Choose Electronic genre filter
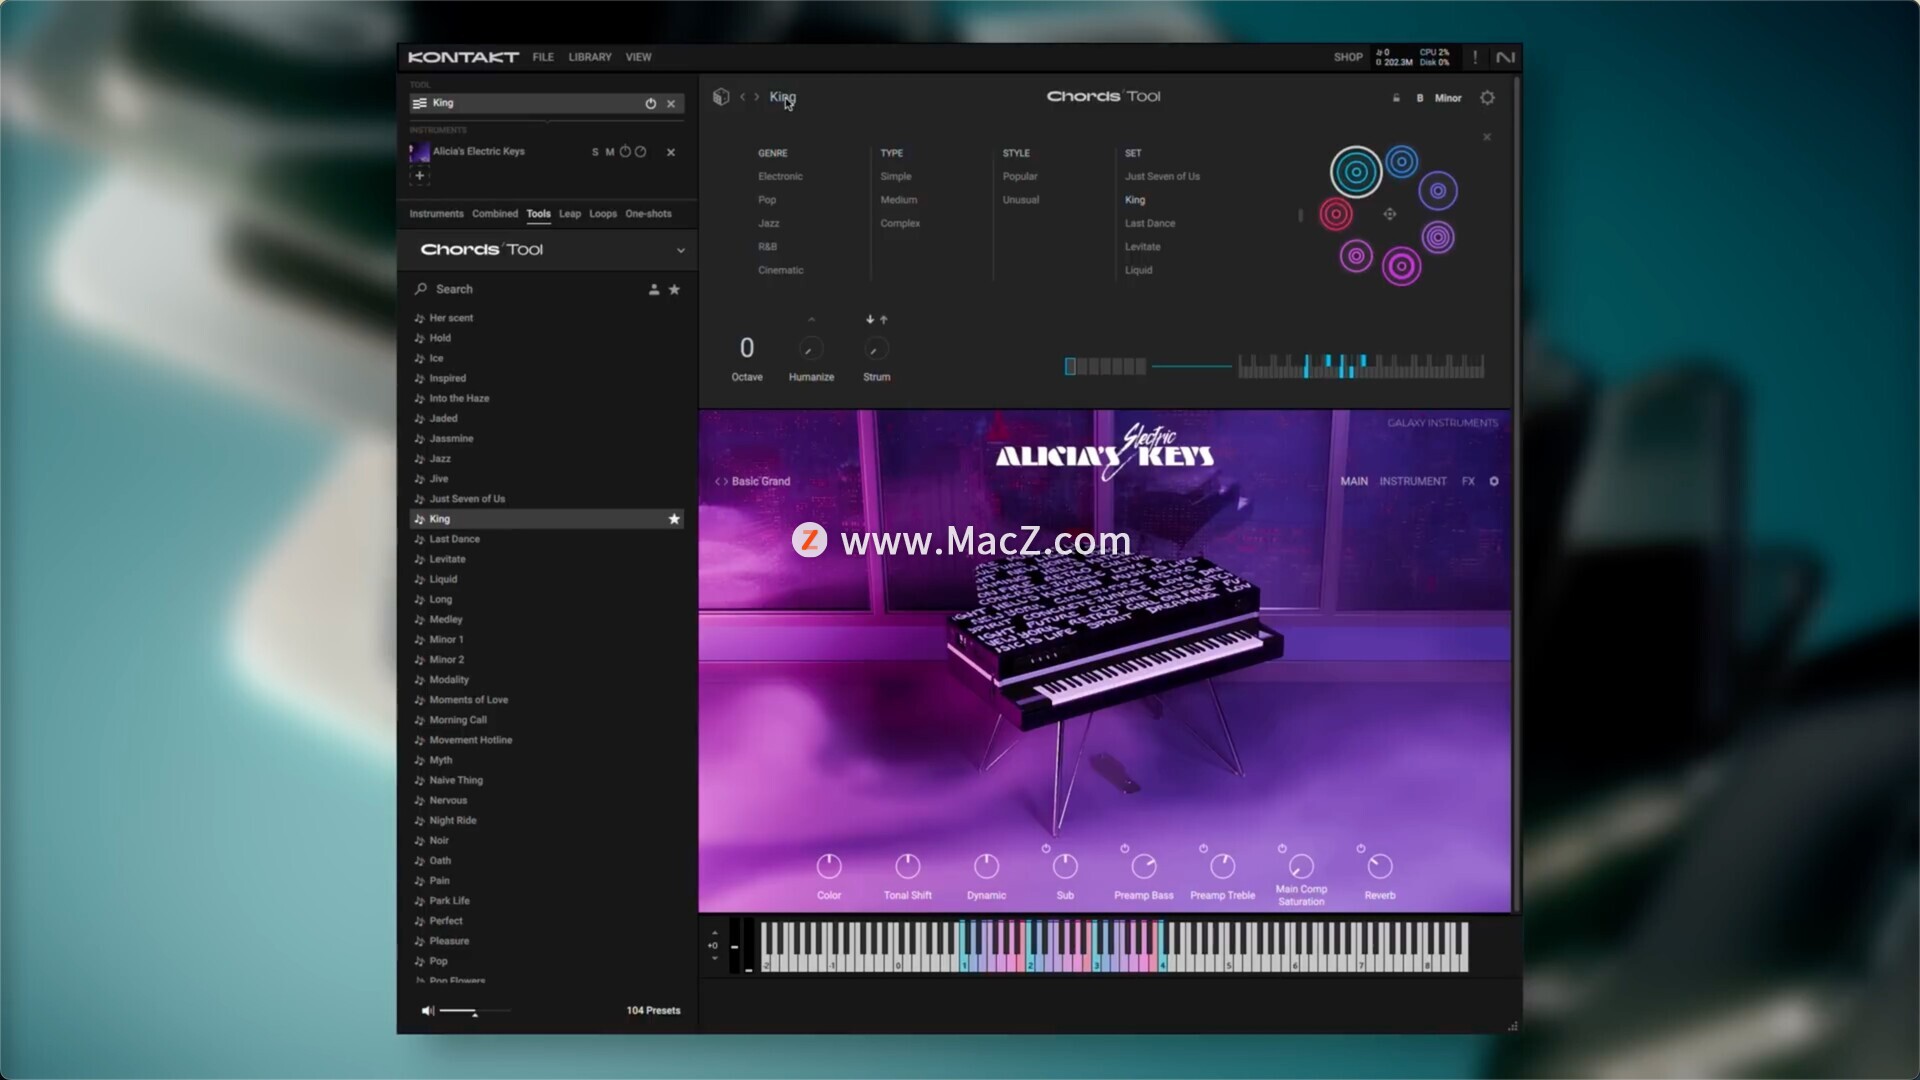This screenshot has width=1920, height=1080. [780, 176]
